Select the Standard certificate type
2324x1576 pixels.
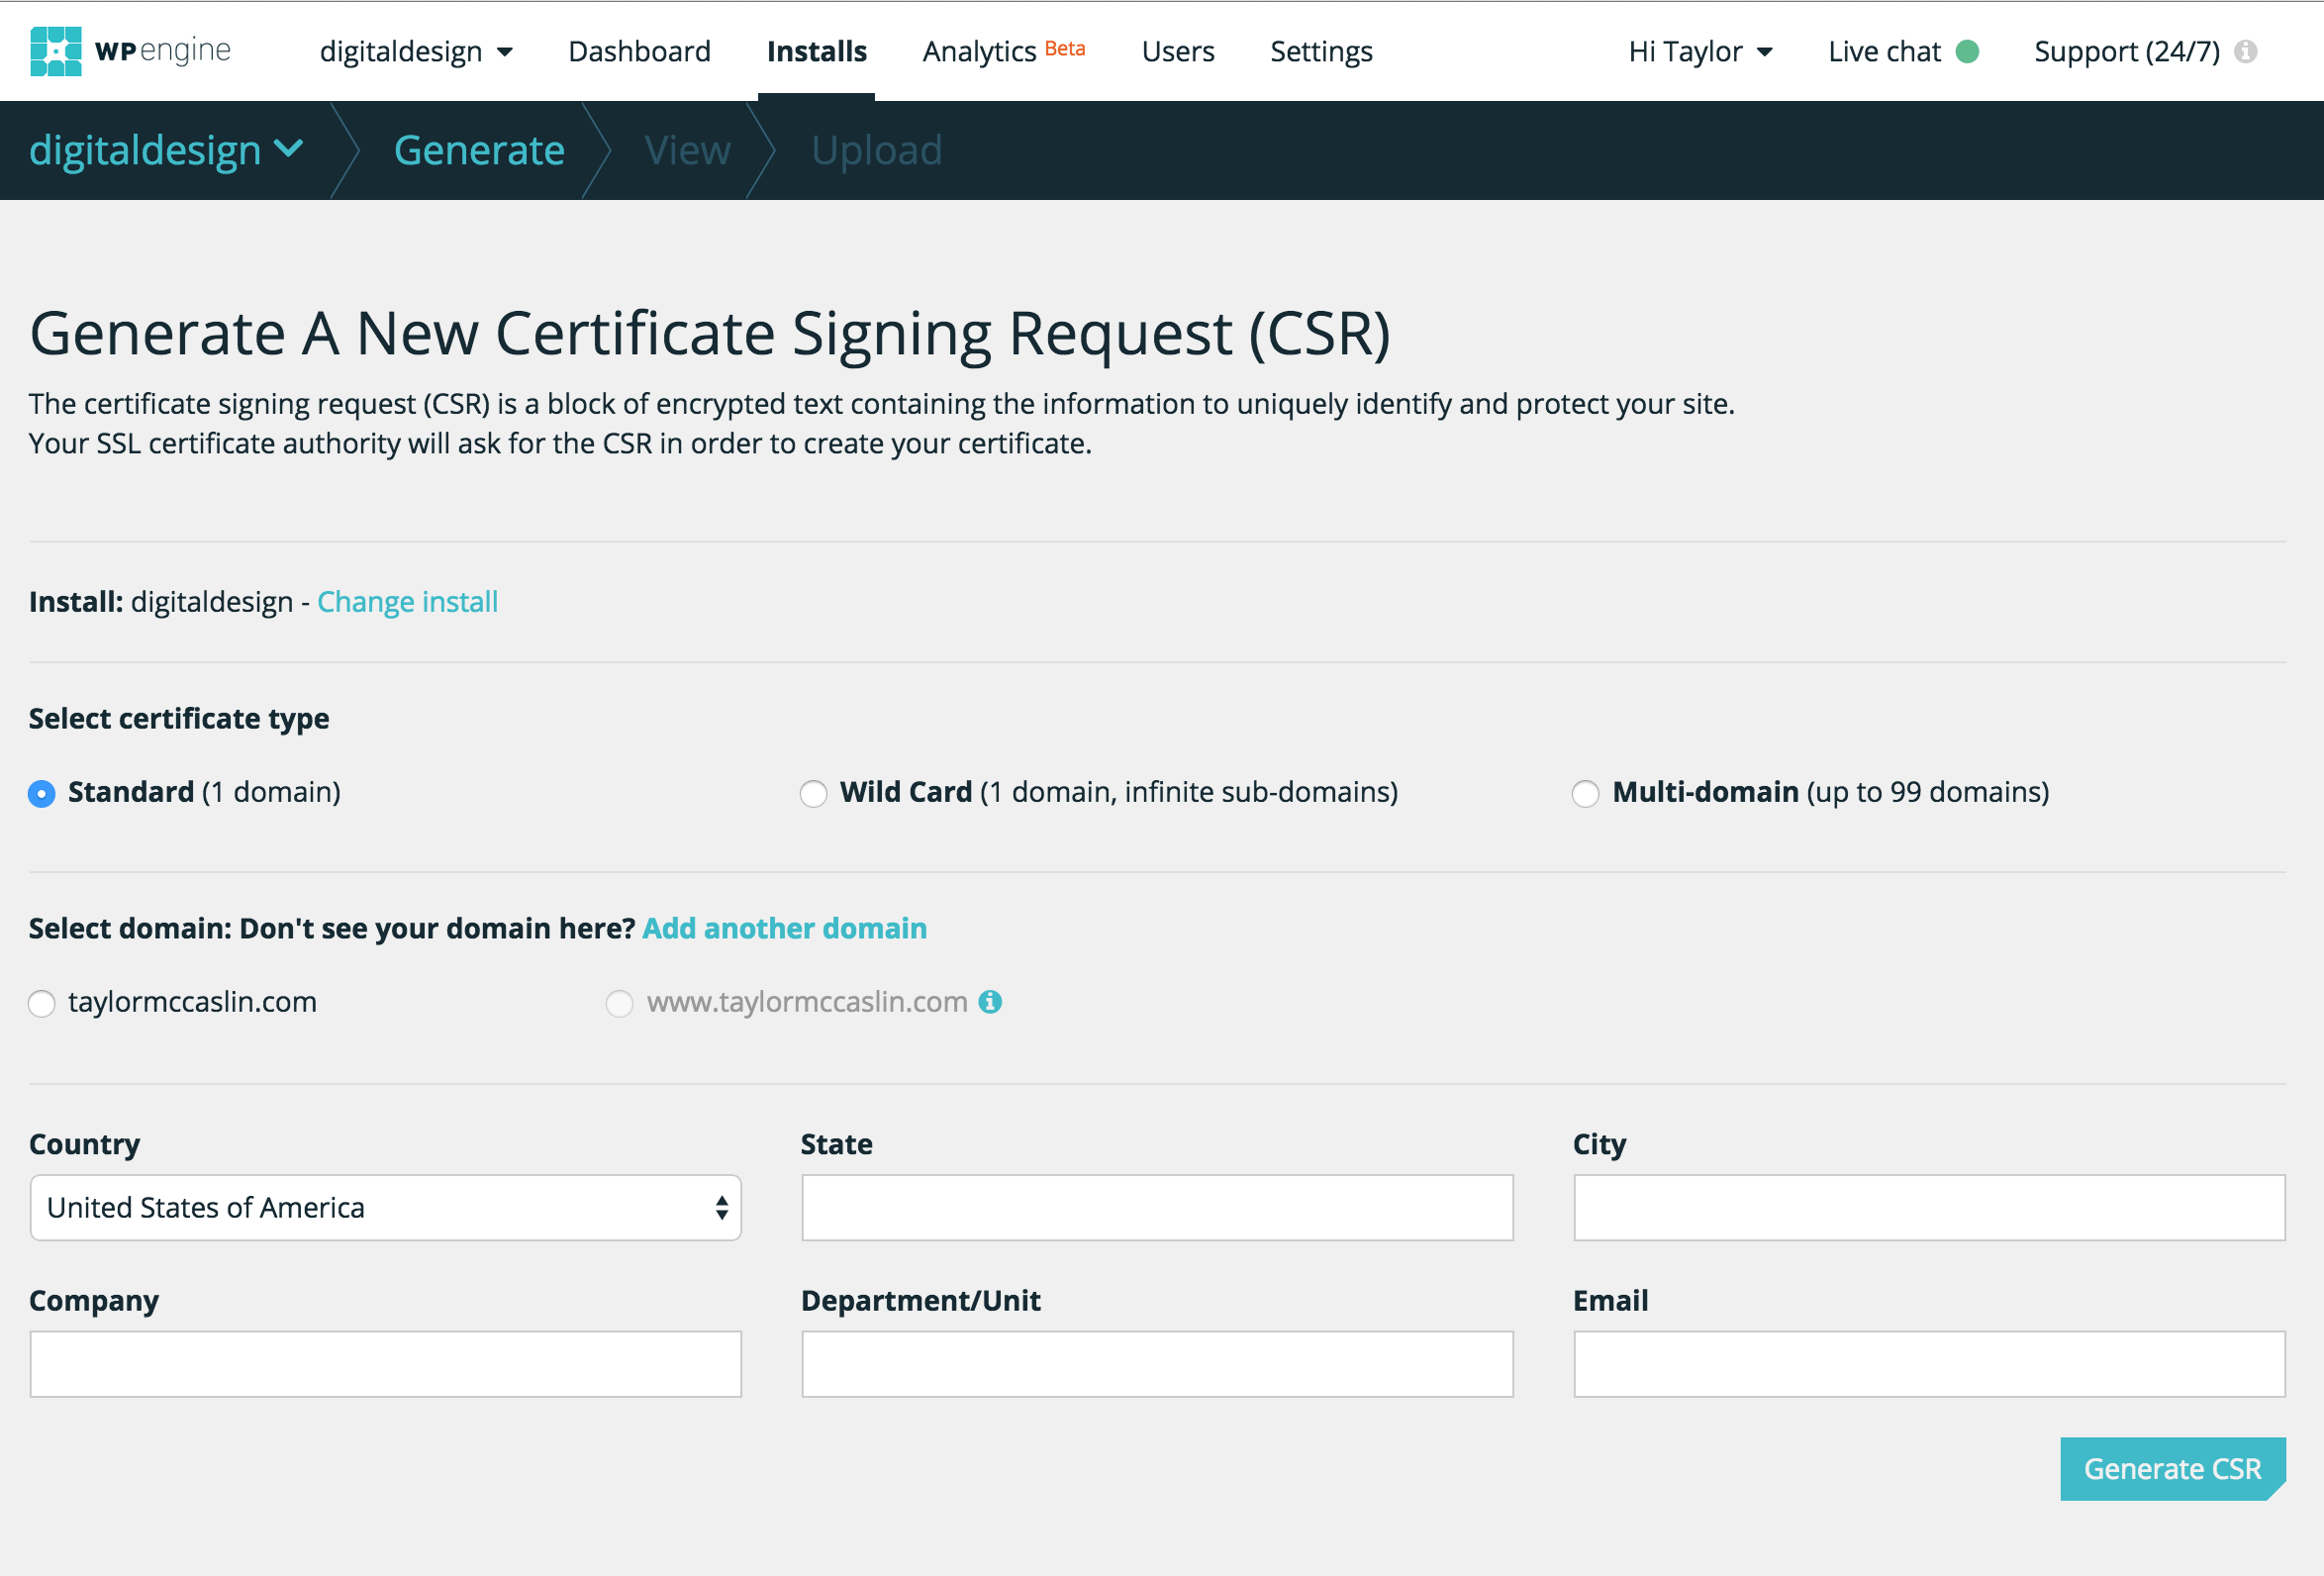click(42, 793)
